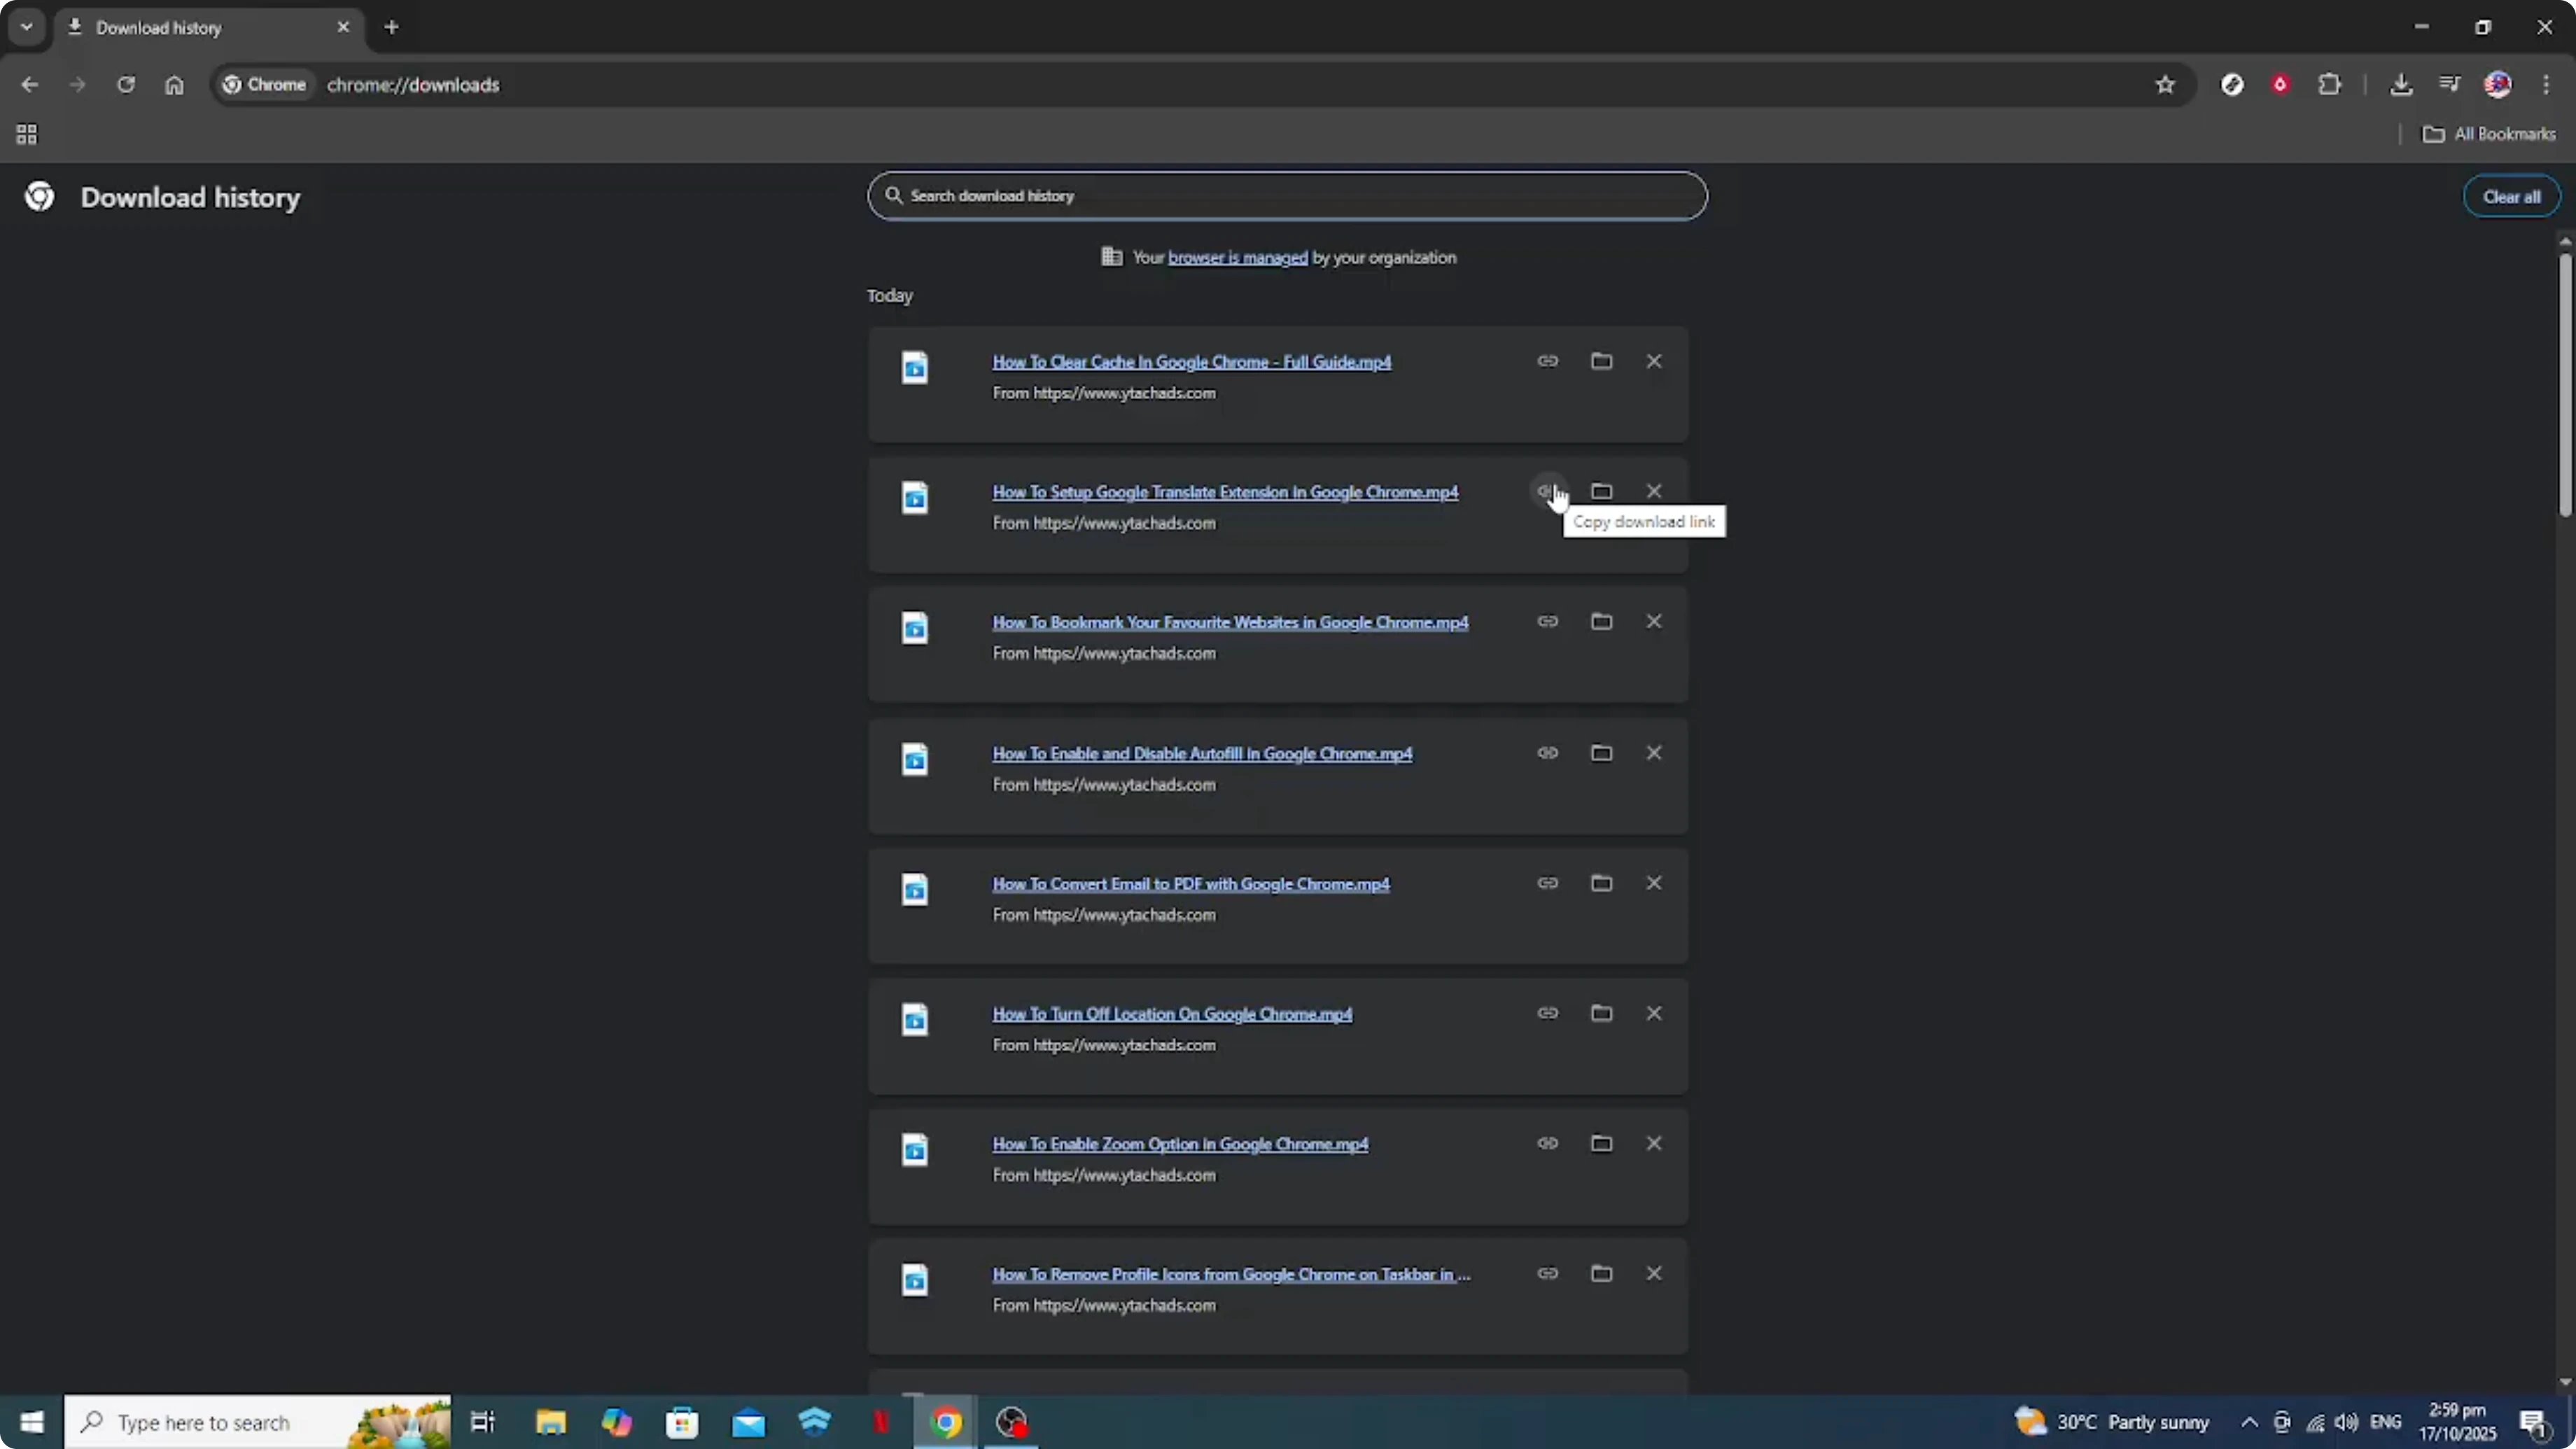This screenshot has width=2576, height=1449.
Task: Open the Extensions puzzle icon
Action: coord(2330,84)
